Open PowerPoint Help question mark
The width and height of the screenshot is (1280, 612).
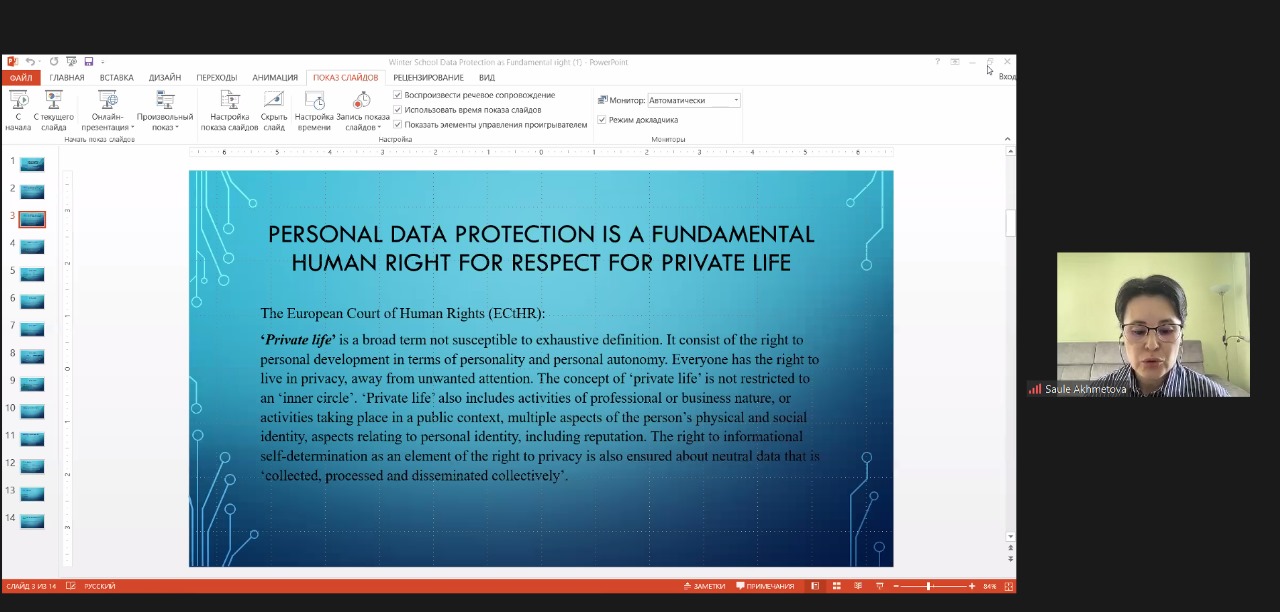(937, 62)
